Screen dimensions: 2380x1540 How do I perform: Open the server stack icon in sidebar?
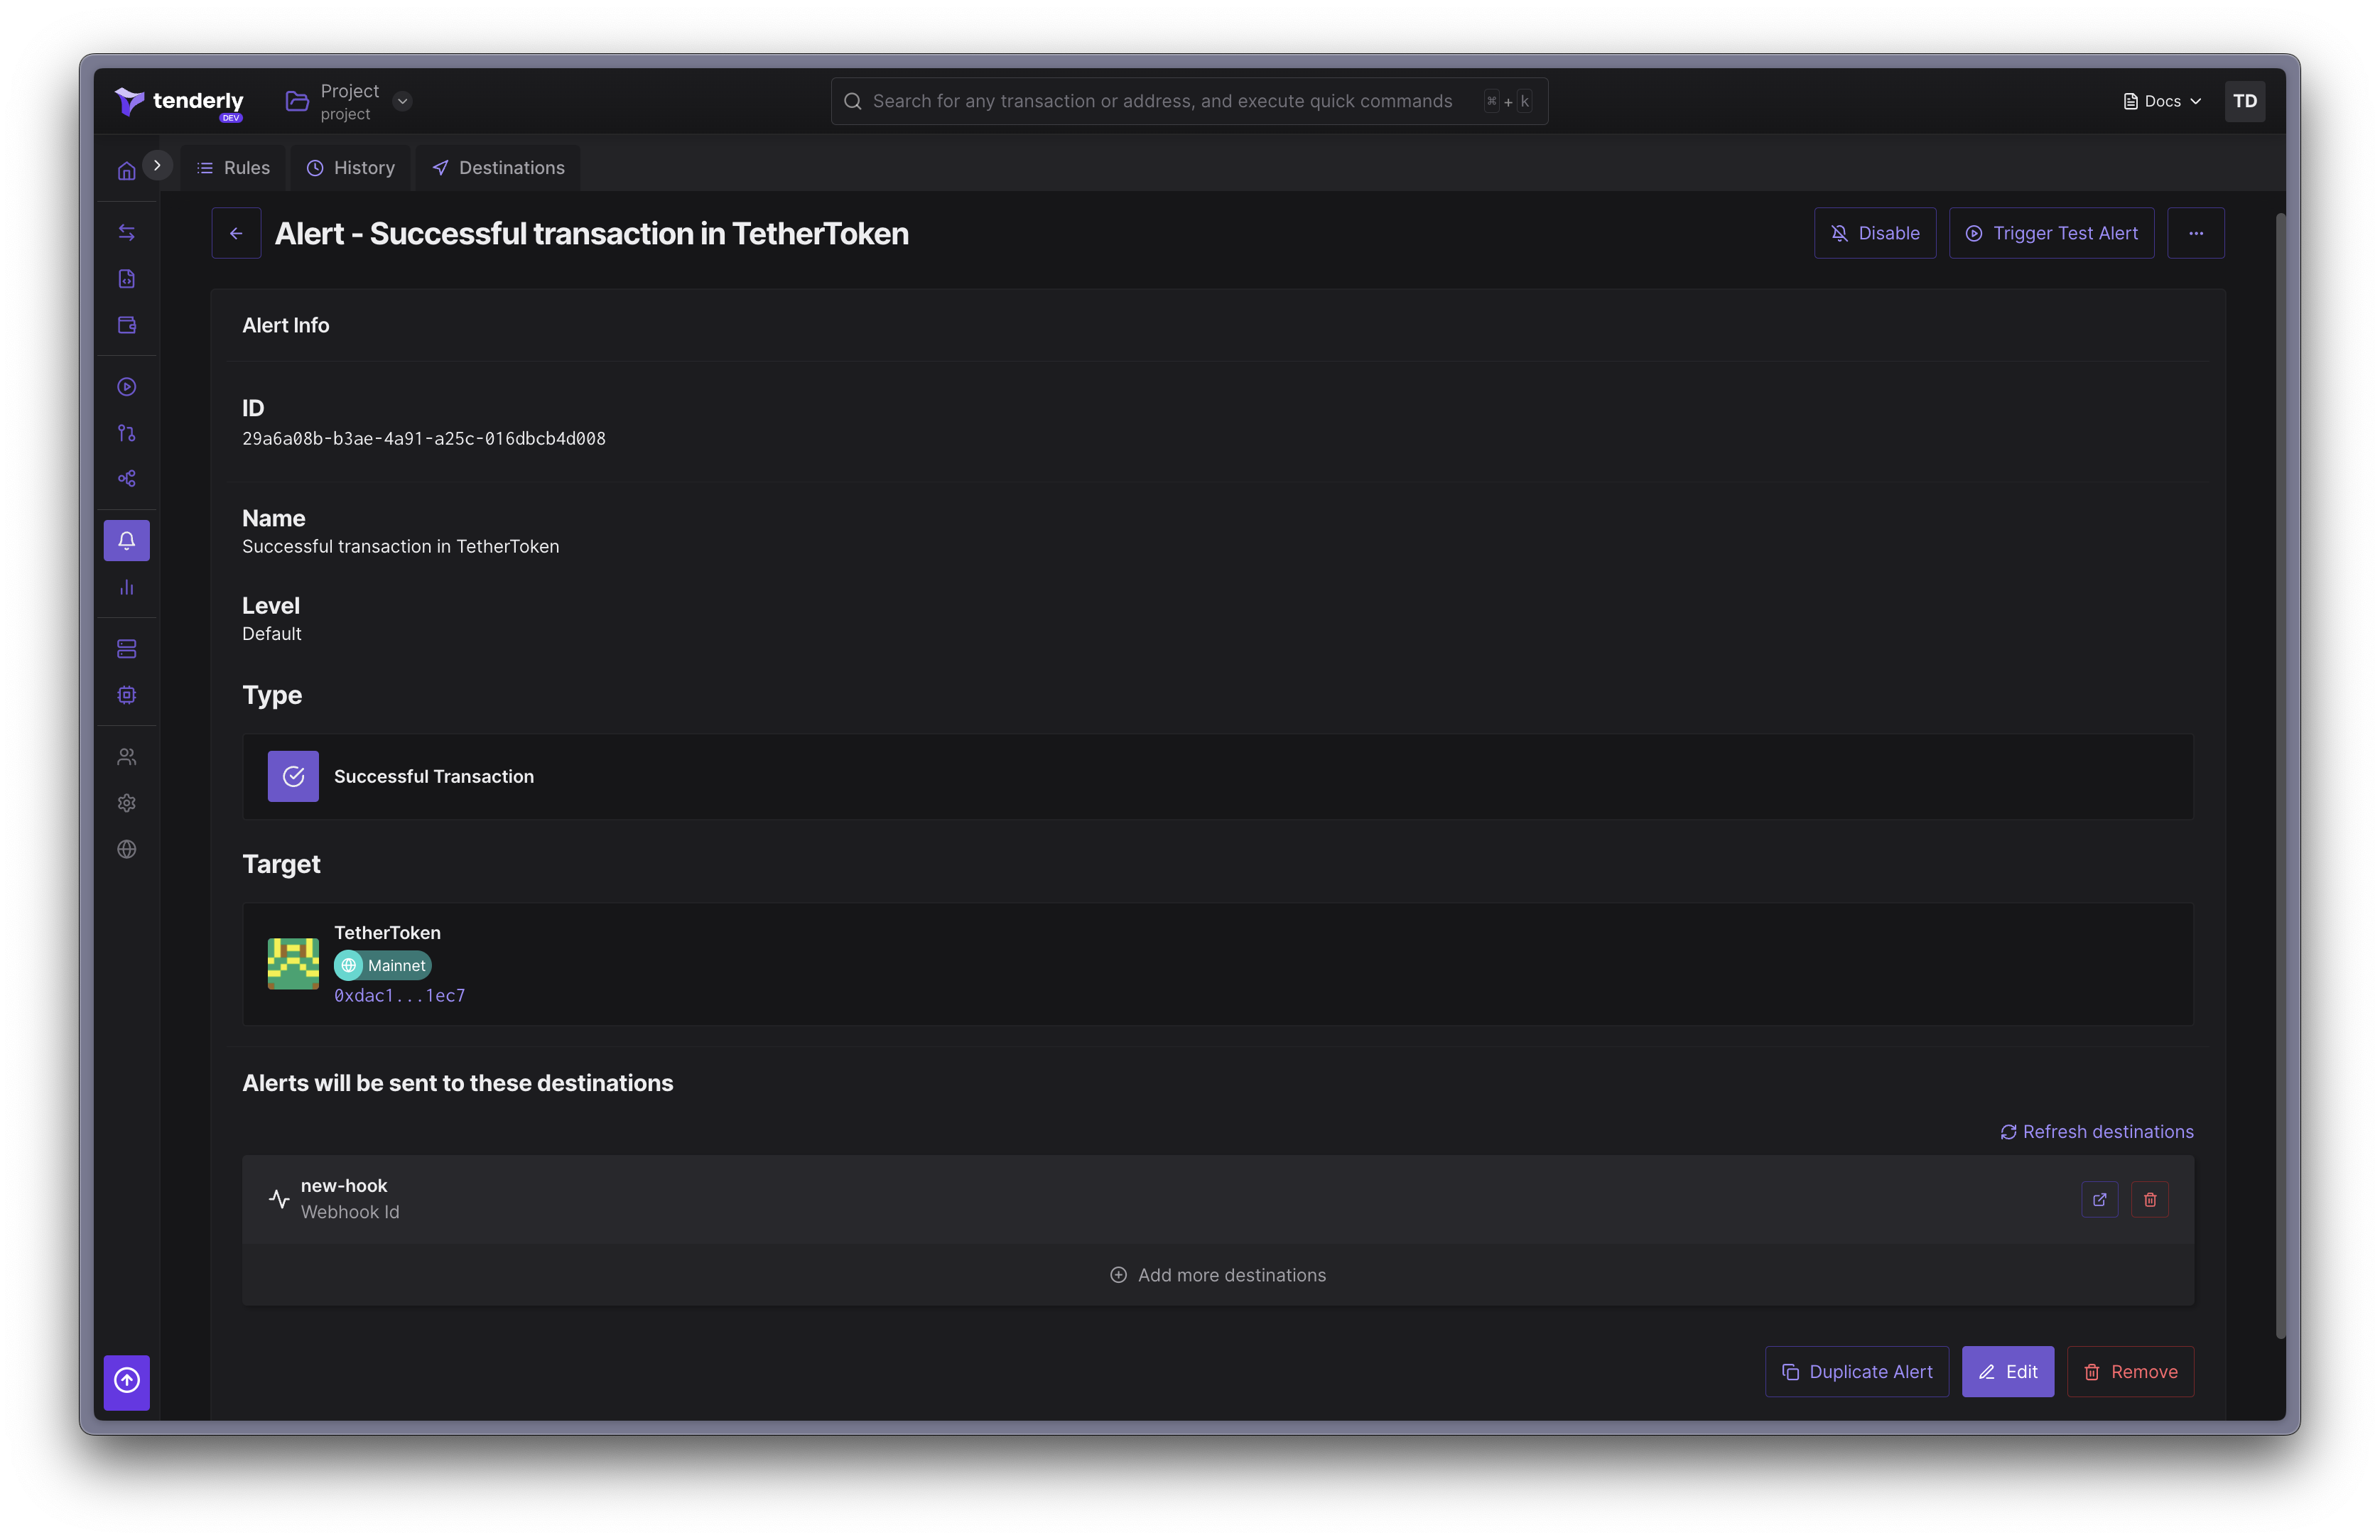point(126,649)
